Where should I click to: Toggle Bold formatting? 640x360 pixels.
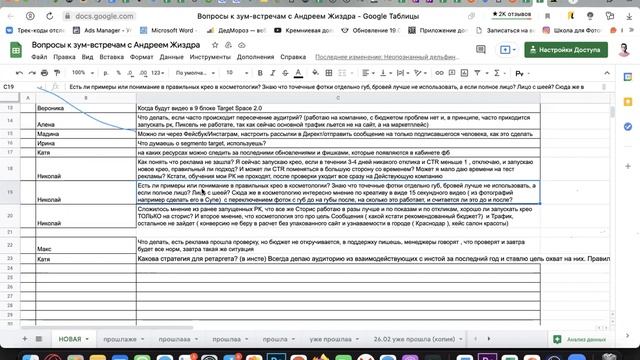pos(260,73)
